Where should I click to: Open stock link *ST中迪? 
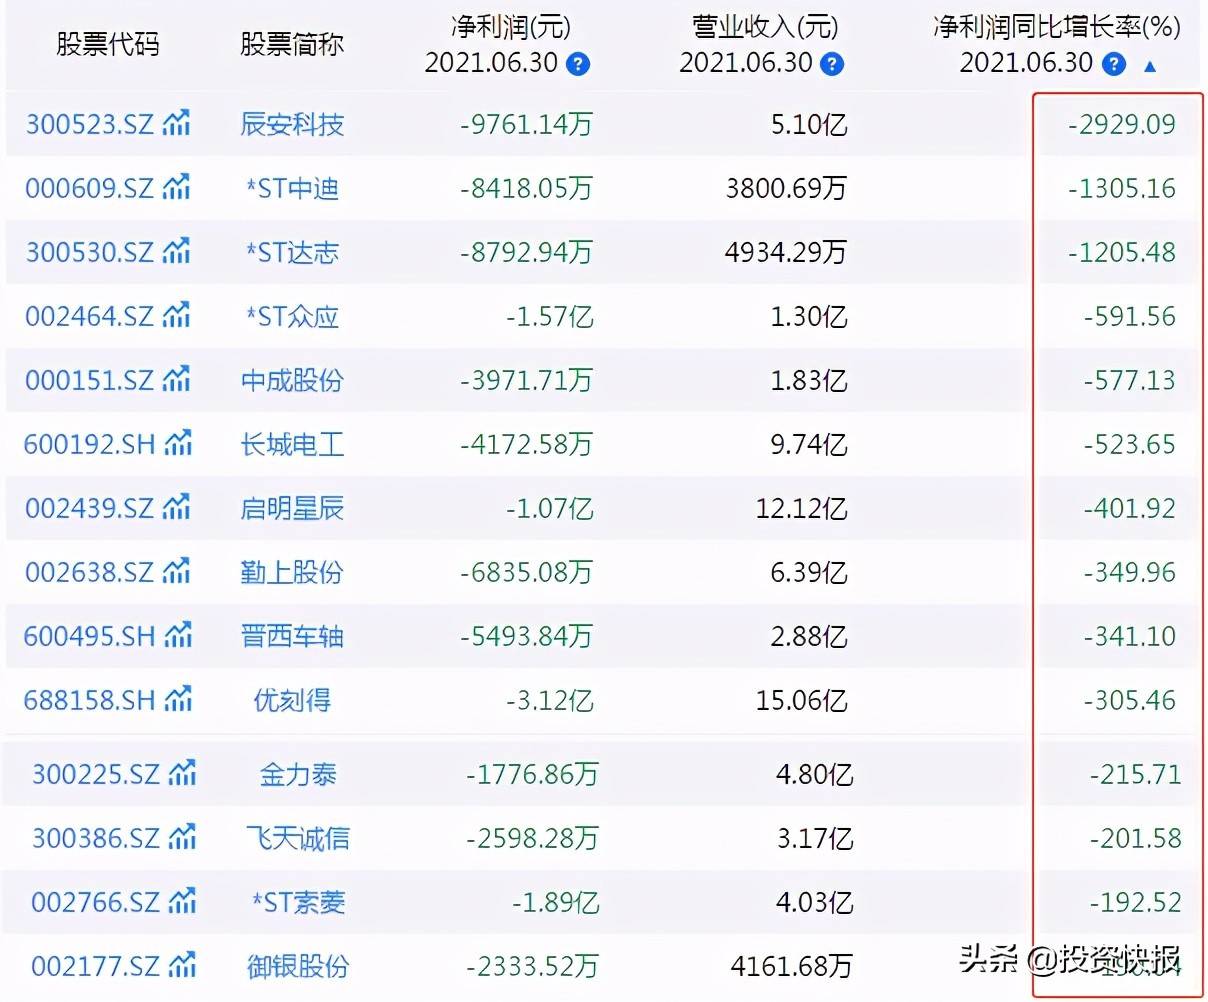coord(292,188)
